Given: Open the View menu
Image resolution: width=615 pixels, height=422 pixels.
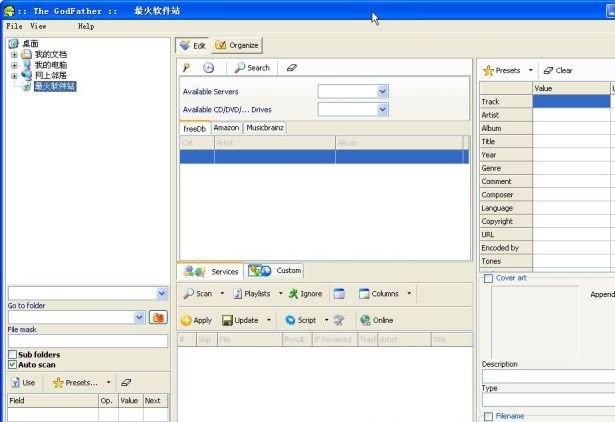Looking at the screenshot, I should coord(38,26).
